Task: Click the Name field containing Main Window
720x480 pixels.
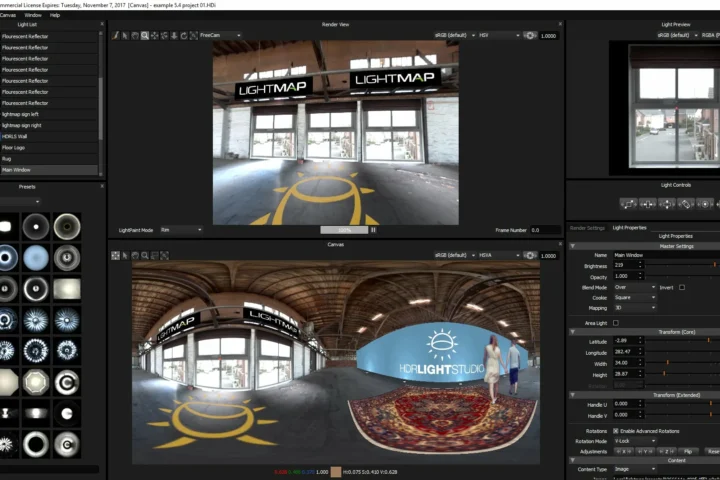Action: (667, 255)
